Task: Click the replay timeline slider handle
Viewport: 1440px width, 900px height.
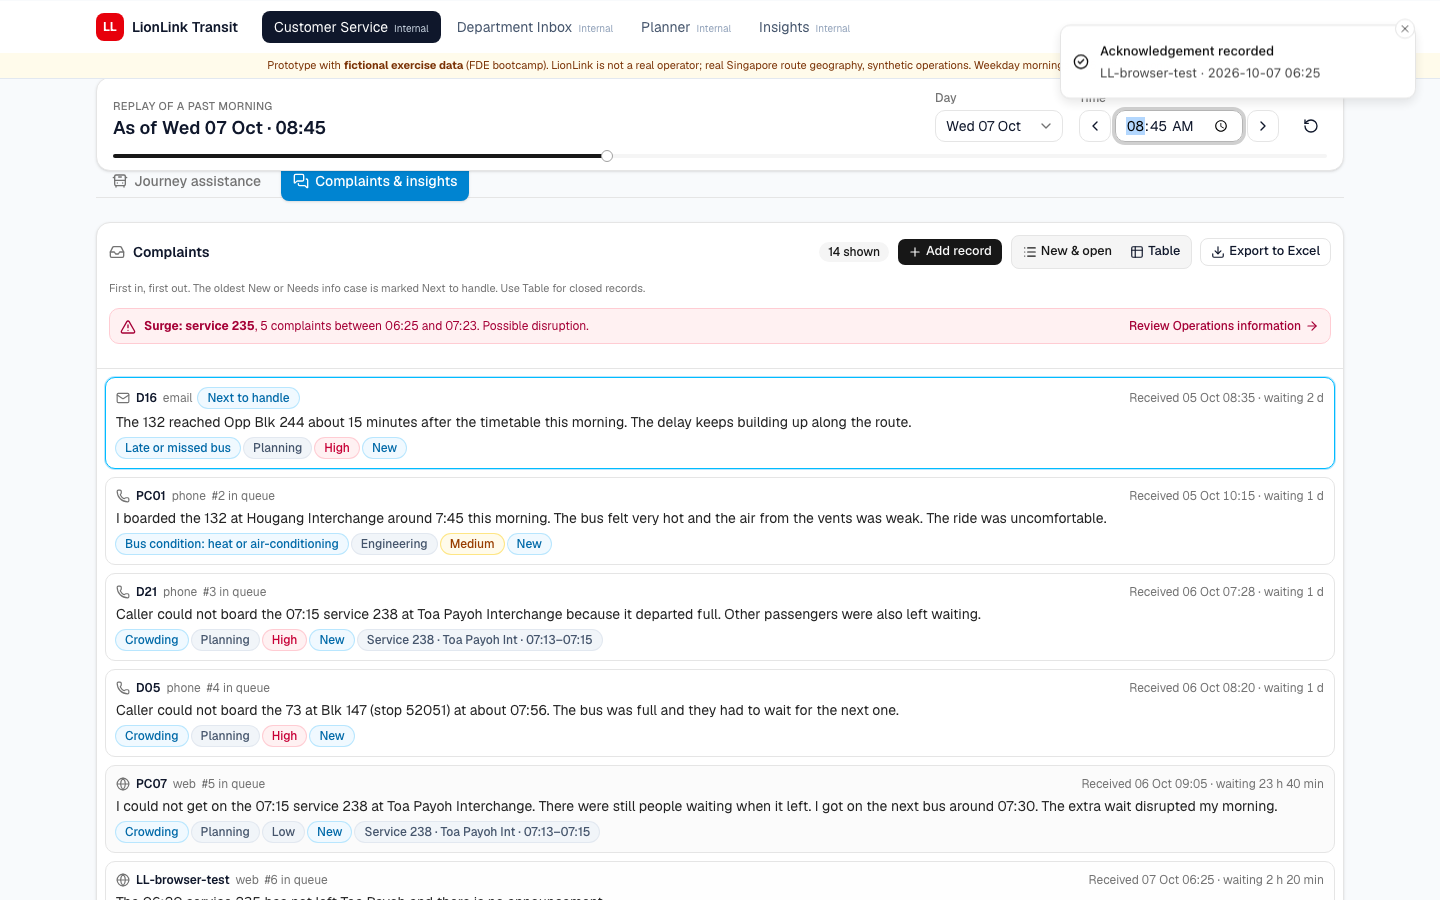Action: coord(607,156)
